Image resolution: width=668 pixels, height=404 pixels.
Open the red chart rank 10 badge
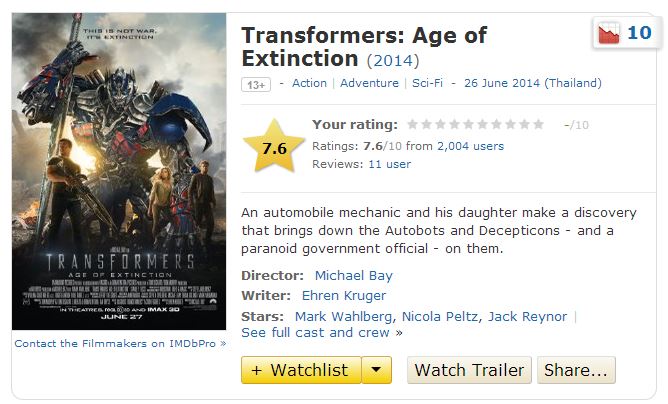point(623,34)
